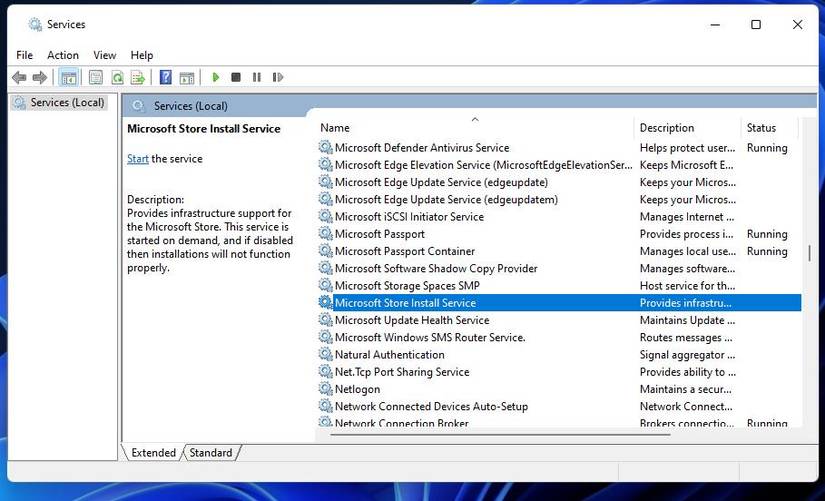Click gear icon beside Microsoft Passport Container
Viewport: 825px width, 501px height.
(x=326, y=251)
